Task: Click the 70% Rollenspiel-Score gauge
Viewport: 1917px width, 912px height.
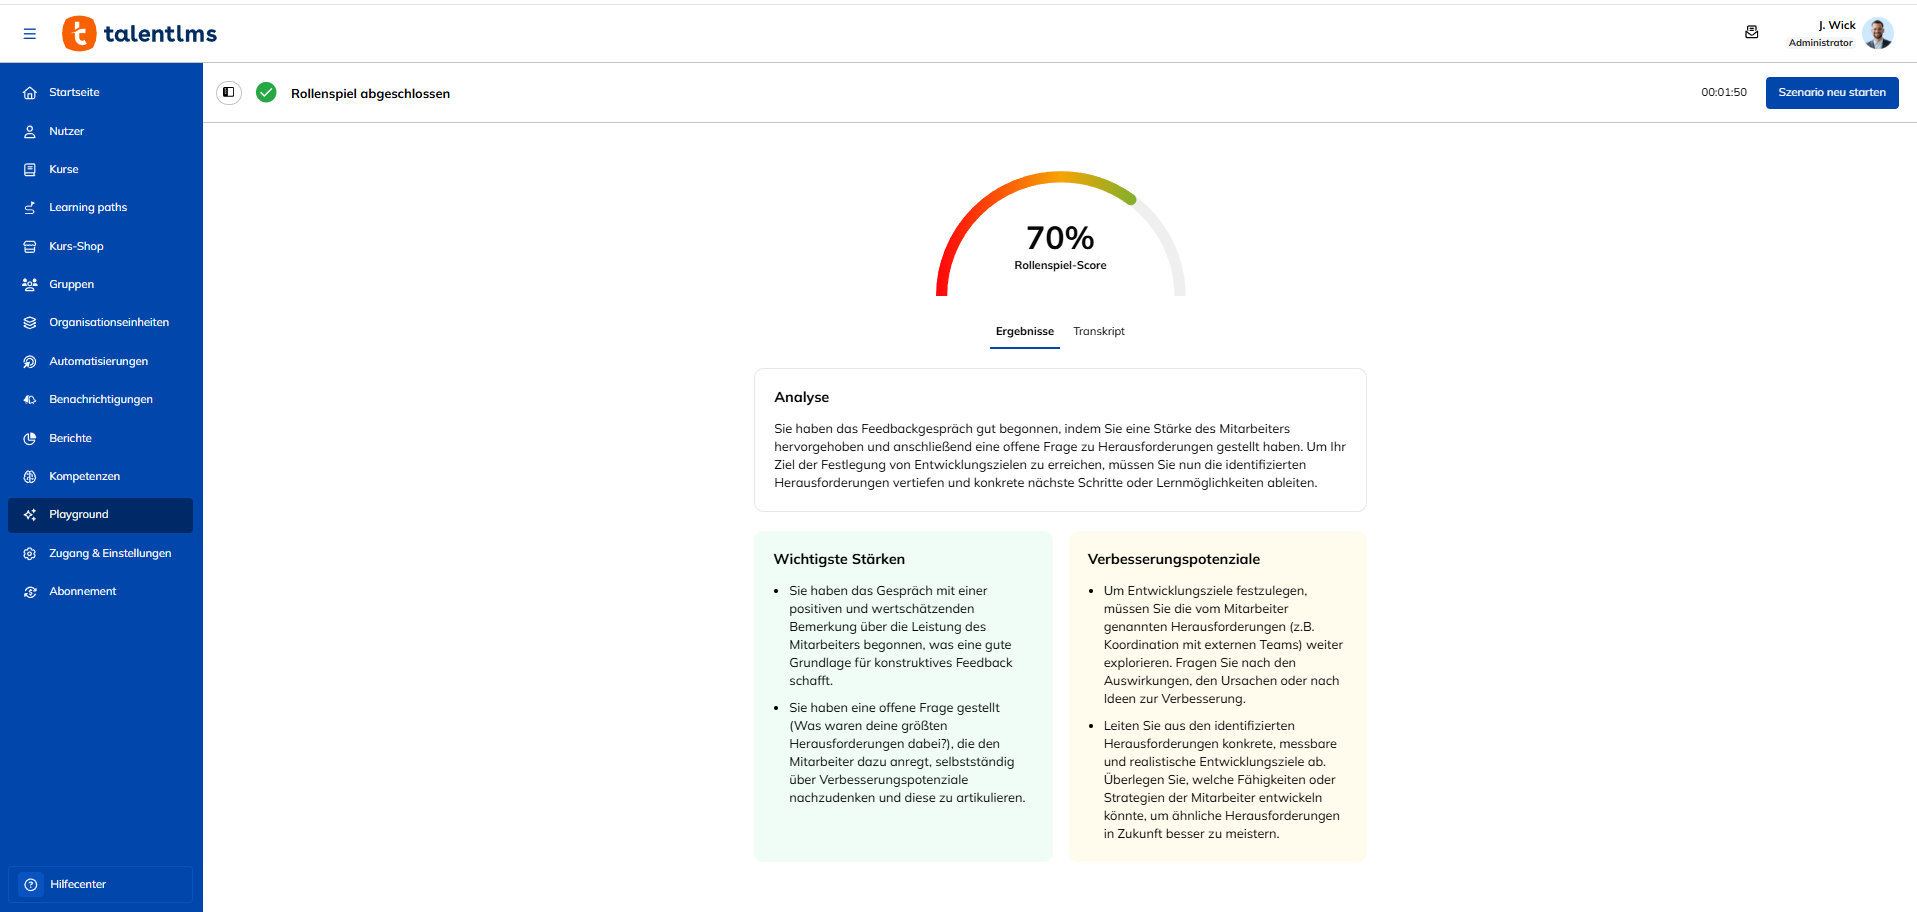Action: (1060, 235)
